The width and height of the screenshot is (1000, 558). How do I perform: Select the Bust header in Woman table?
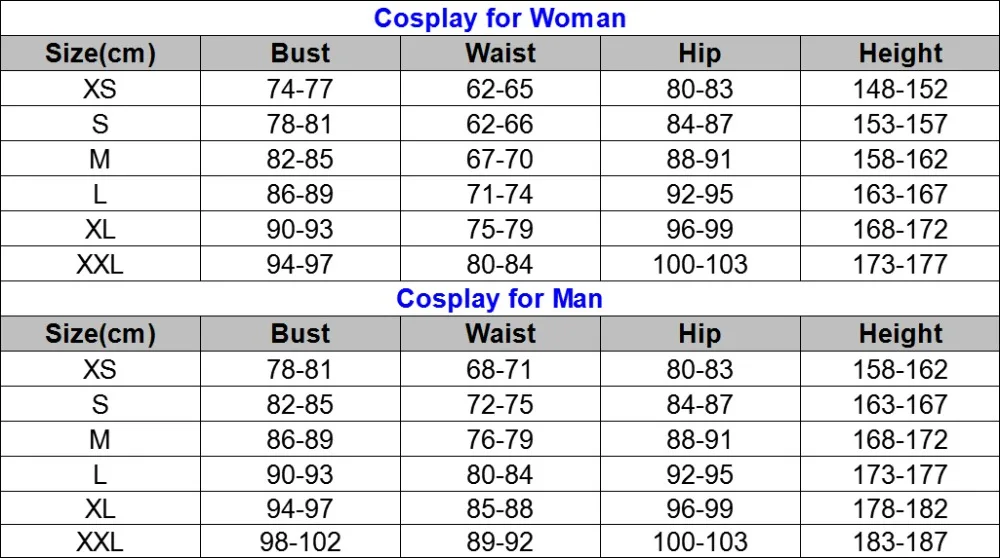pos(300,54)
